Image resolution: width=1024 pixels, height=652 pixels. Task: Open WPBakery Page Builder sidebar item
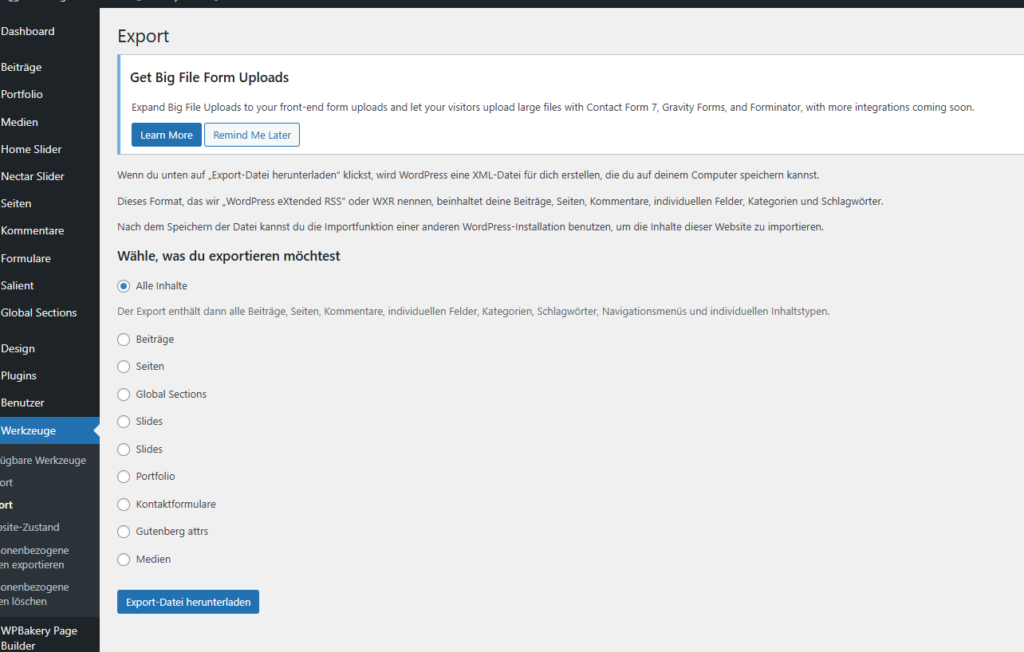pos(38,639)
